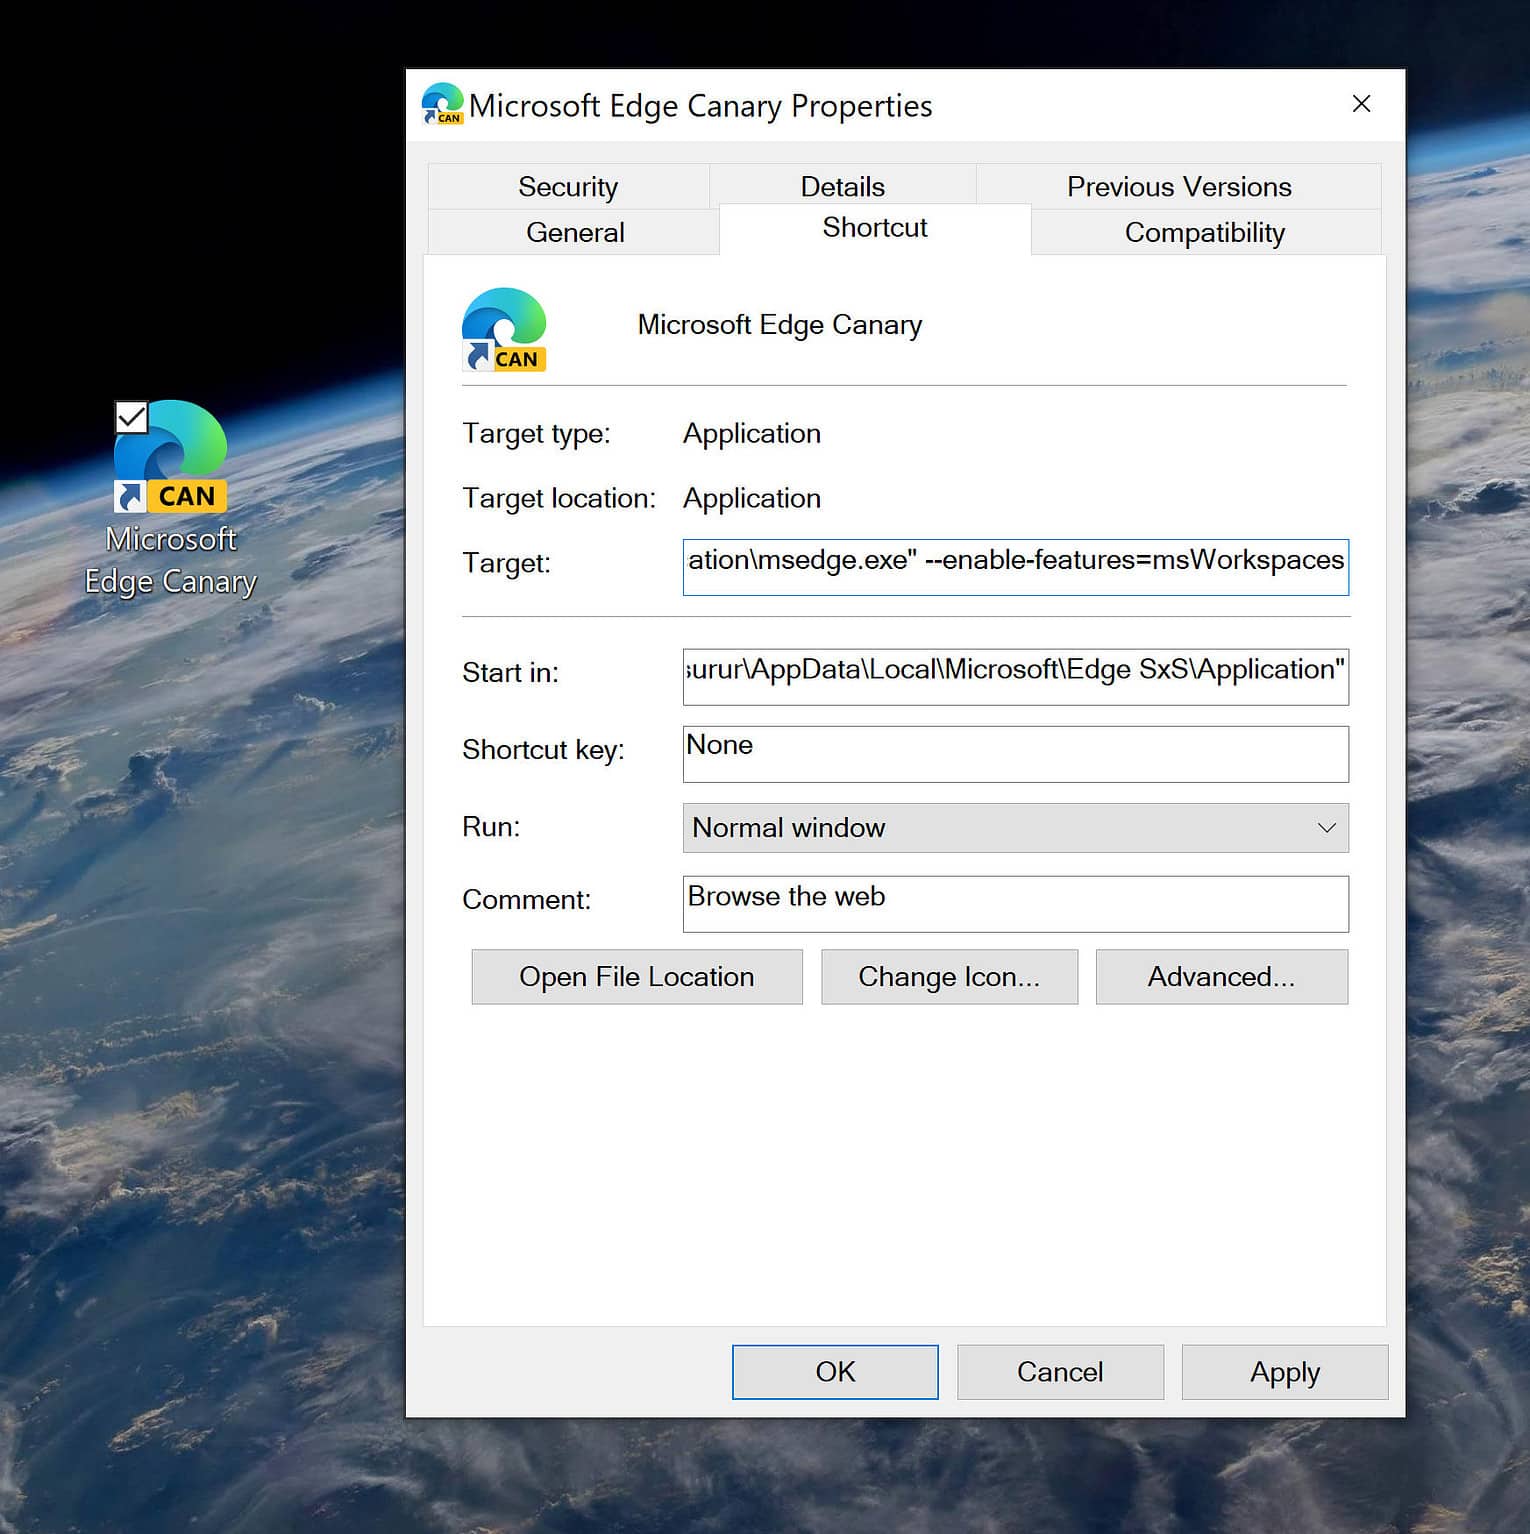Switch to the General tab

click(574, 232)
